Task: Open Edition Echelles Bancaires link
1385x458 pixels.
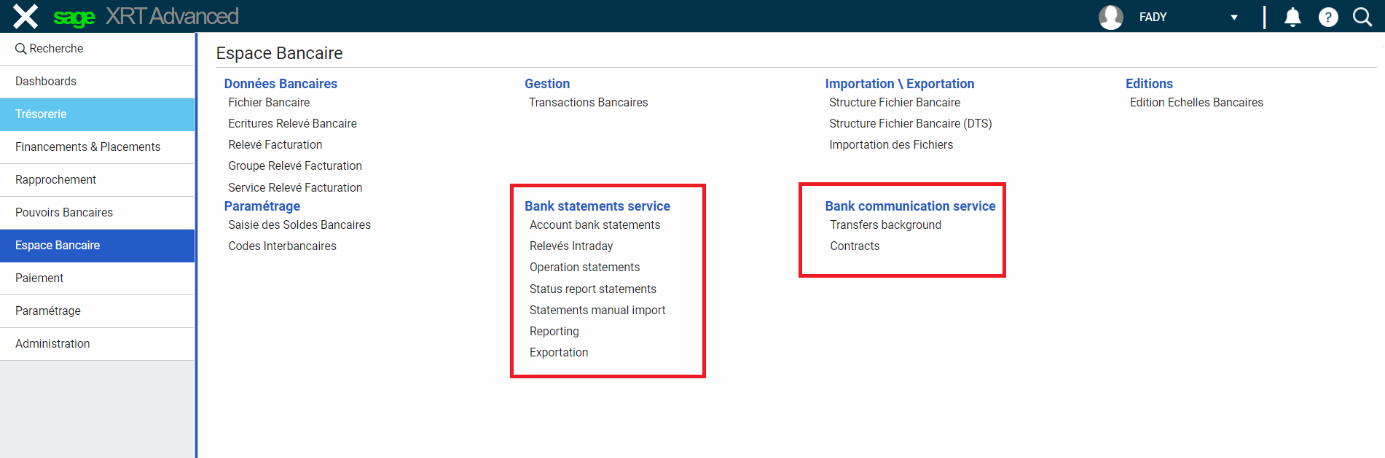Action: pyautogui.click(x=1196, y=102)
